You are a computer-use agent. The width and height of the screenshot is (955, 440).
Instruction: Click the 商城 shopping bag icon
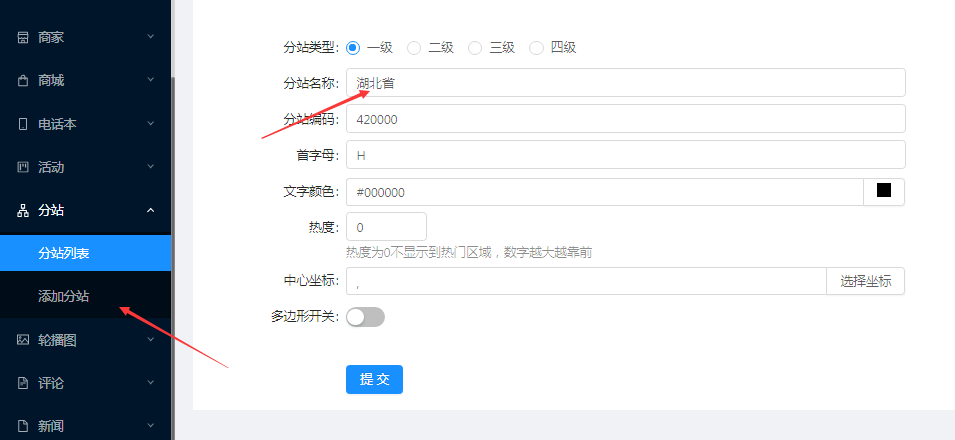[x=23, y=80]
